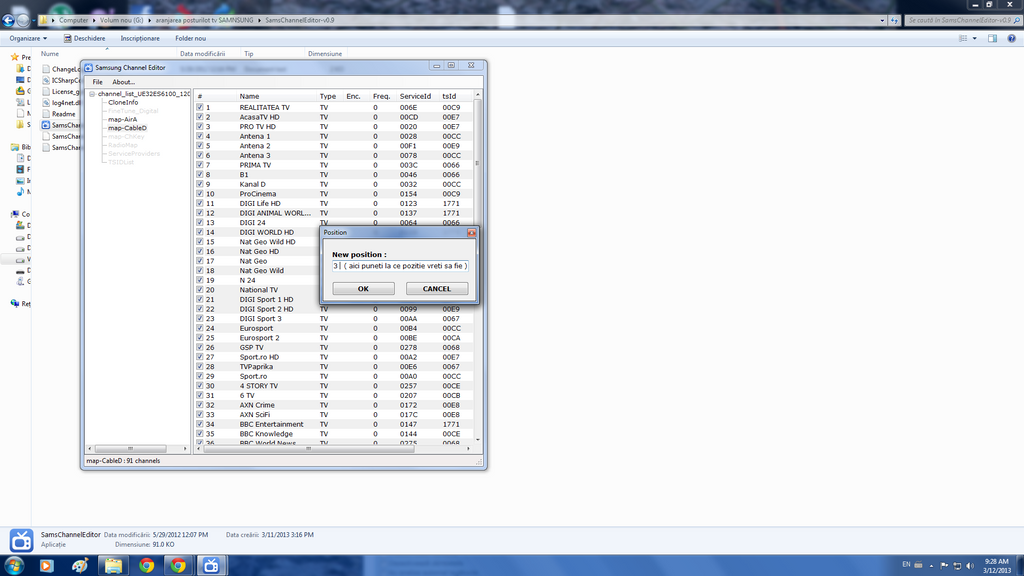Viewport: 1024px width, 576px height.
Task: Select the ProCinema channel row
Action: (334, 194)
